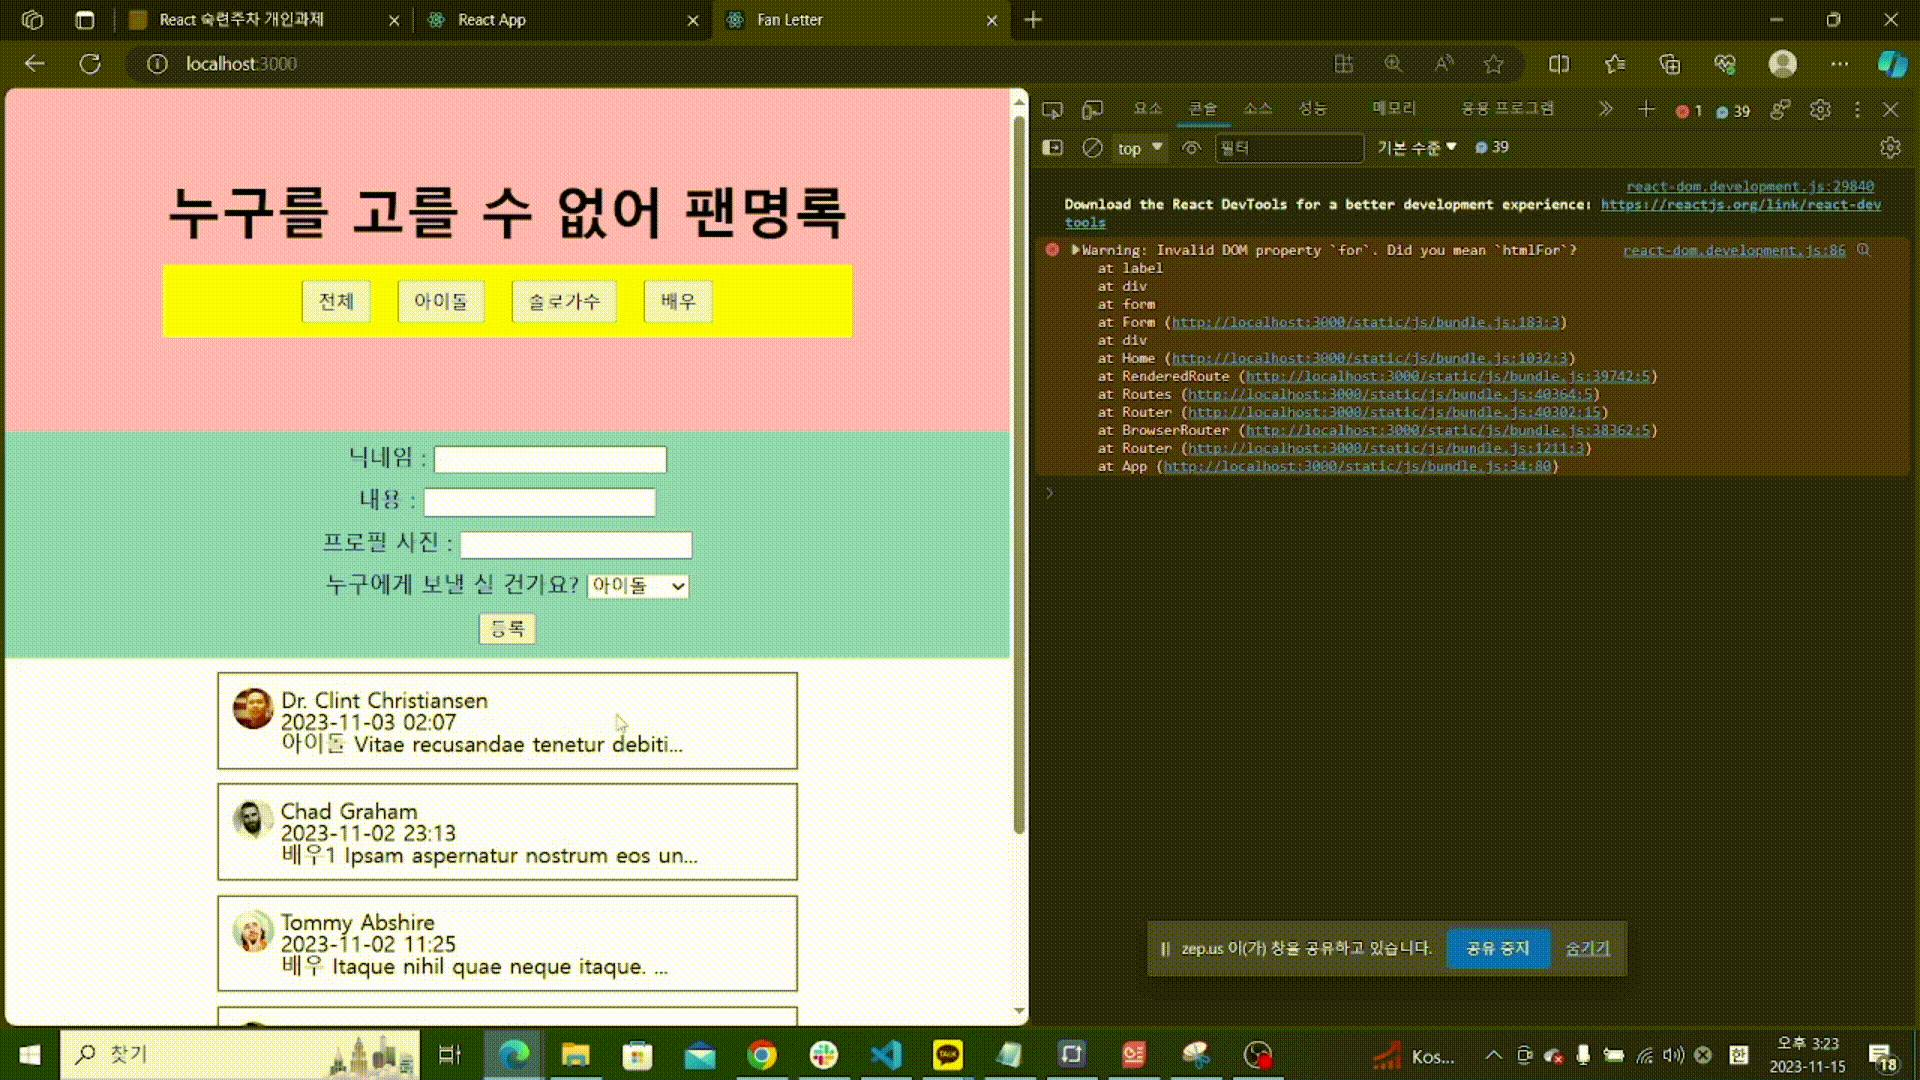1920x1080 pixels.
Task: Open the 기본 수준 log level dropdown
Action: (x=1416, y=148)
